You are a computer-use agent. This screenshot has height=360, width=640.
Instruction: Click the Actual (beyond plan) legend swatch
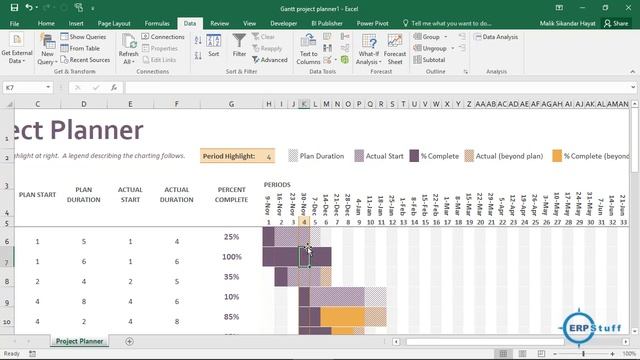[x=469, y=156]
